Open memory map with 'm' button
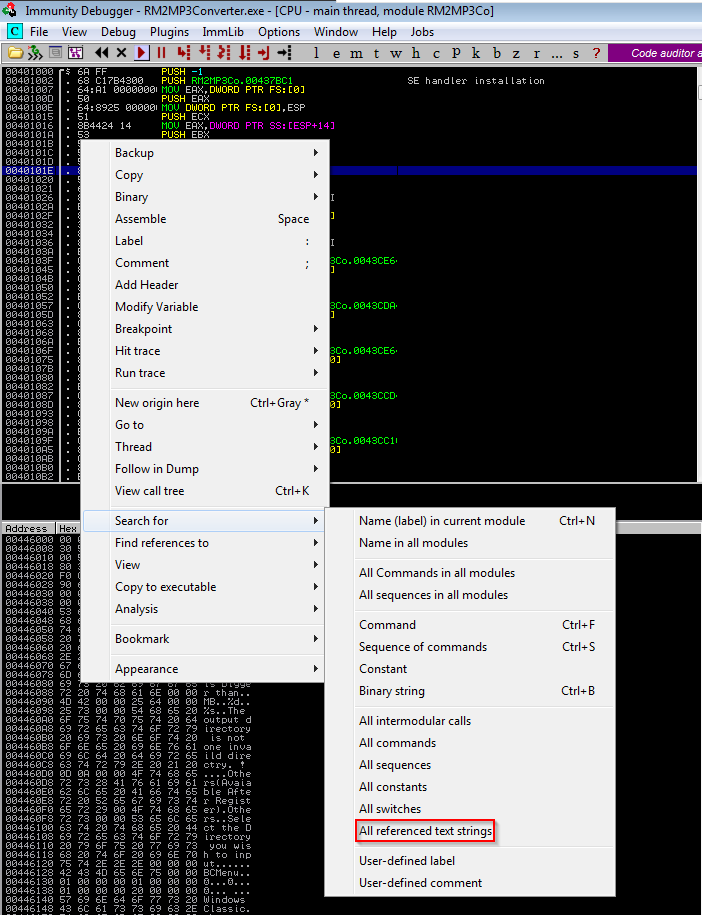The height and width of the screenshot is (915, 702). tap(357, 53)
